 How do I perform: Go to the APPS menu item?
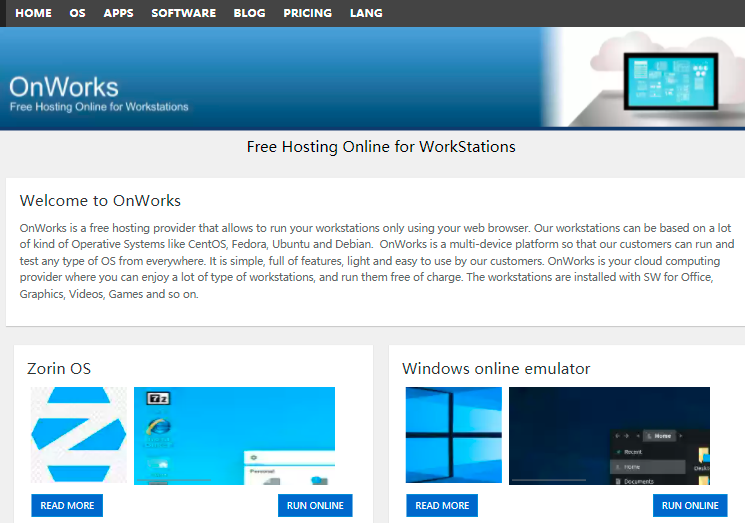point(118,13)
